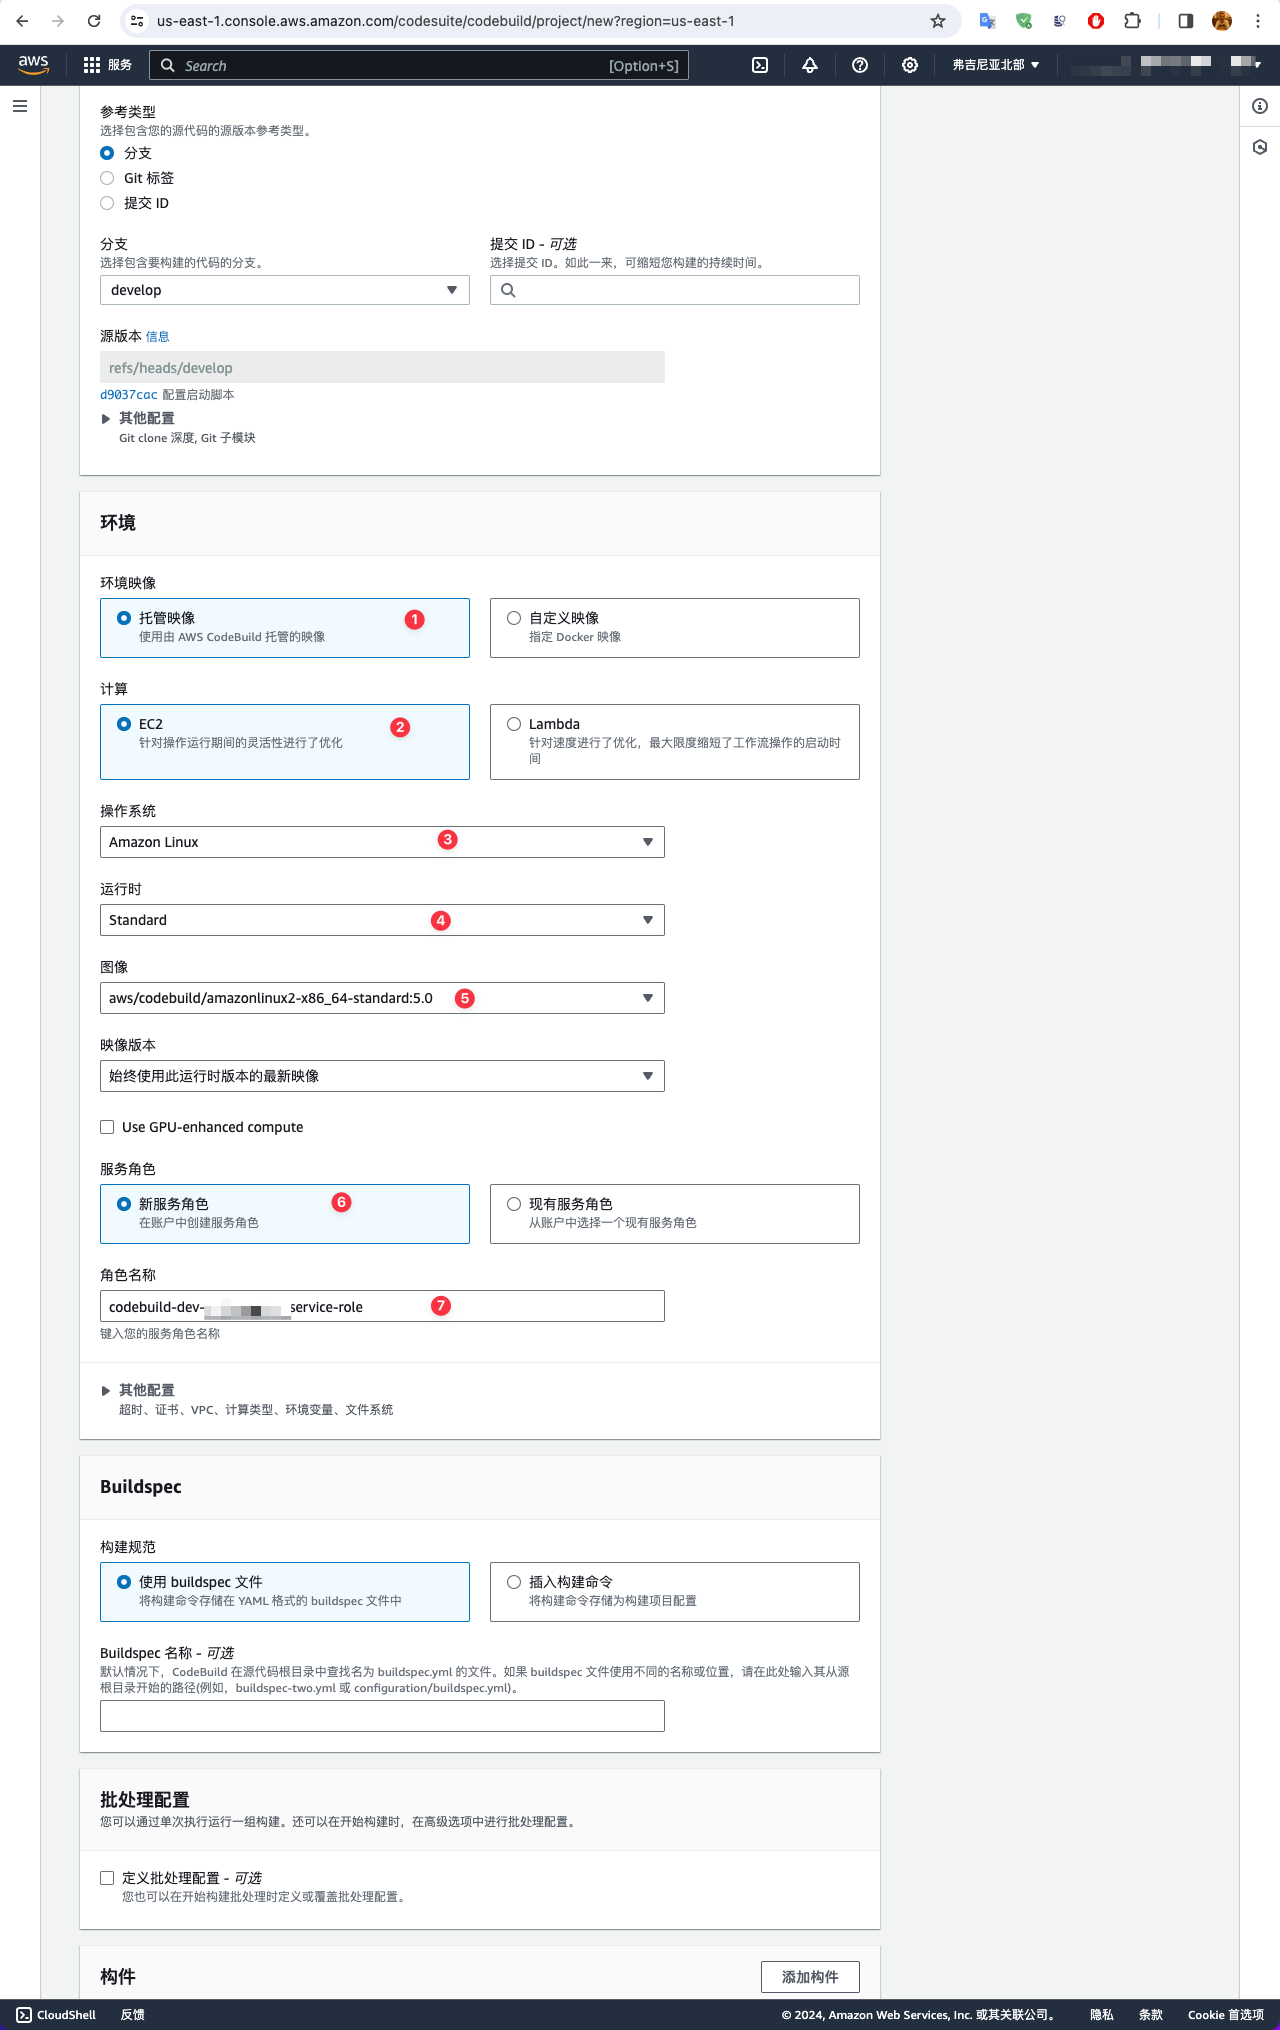Click the search magnifier in commit ID field
Screen dimensions: 1280x2030
pyautogui.click(x=508, y=290)
